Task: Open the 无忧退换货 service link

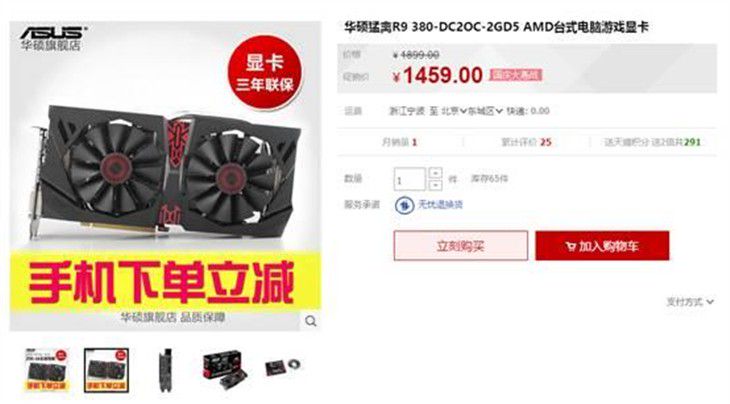Action: [x=440, y=204]
